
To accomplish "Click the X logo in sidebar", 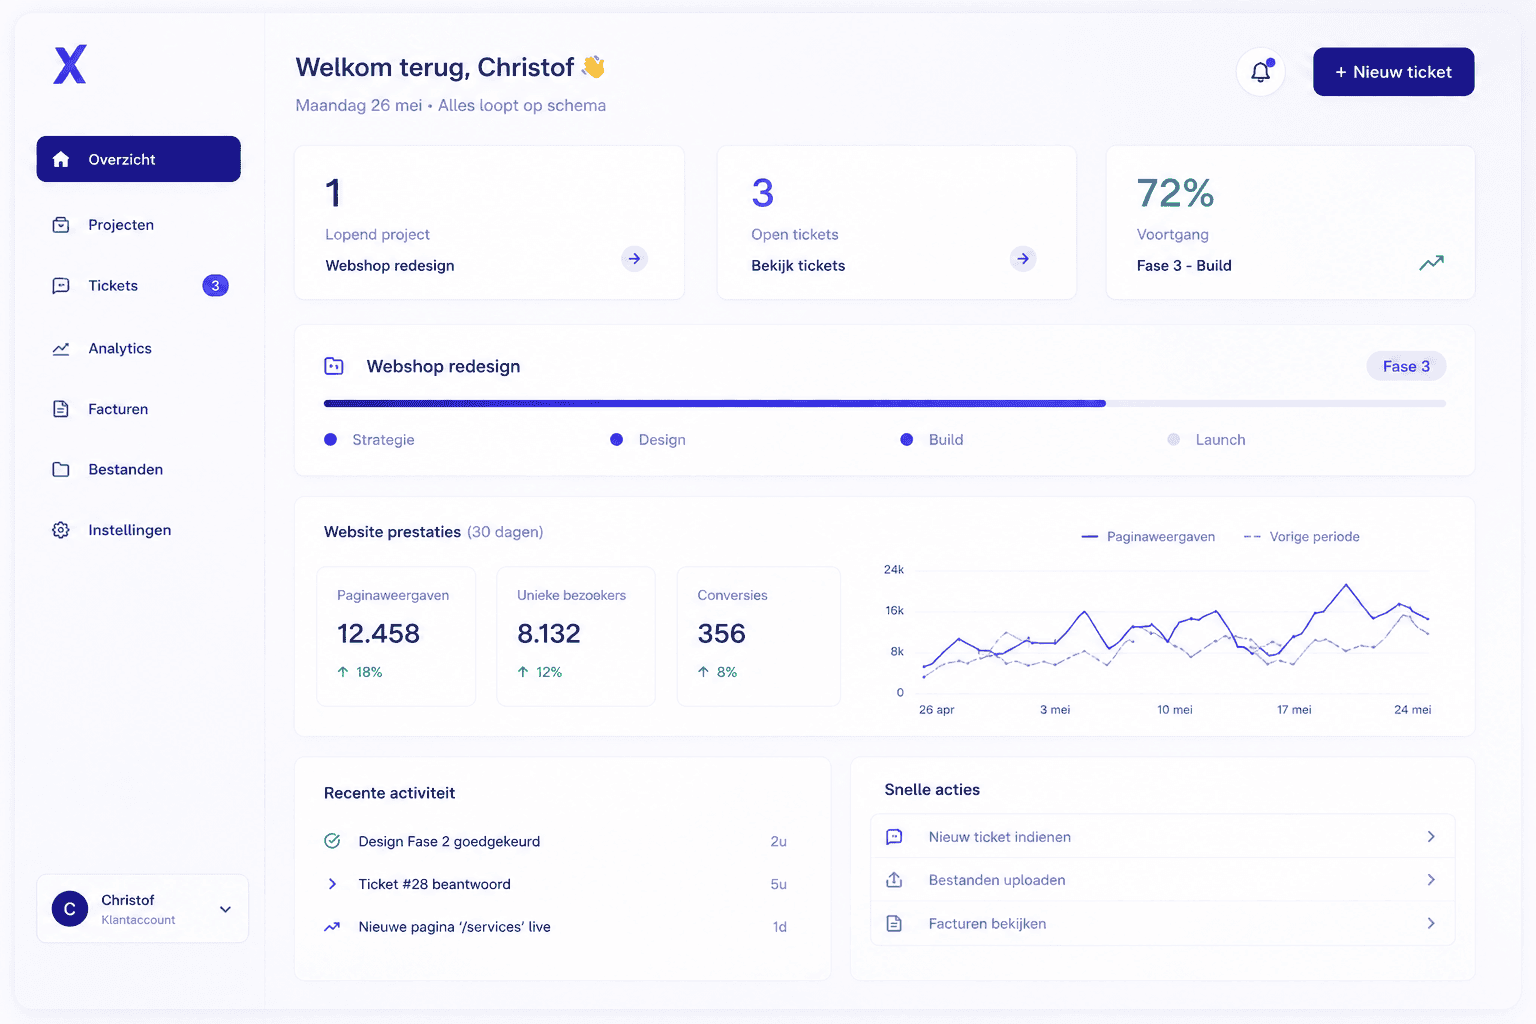I will [x=70, y=64].
